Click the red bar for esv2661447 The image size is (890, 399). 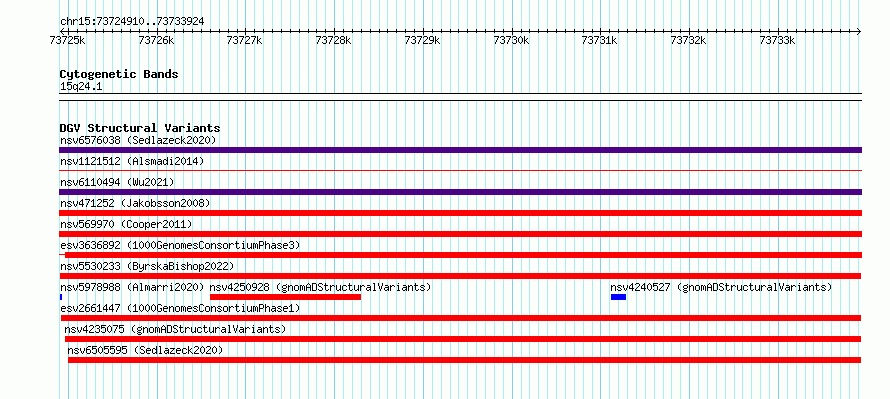coord(461,318)
